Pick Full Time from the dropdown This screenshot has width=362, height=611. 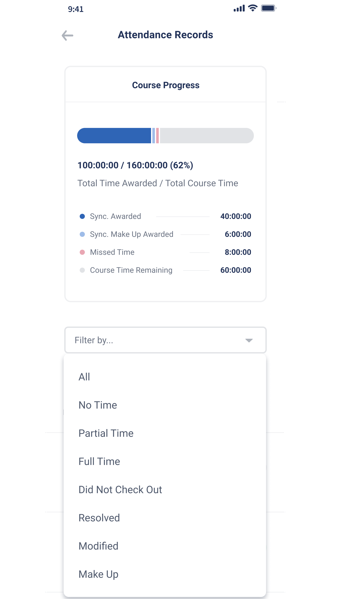[x=165, y=461]
